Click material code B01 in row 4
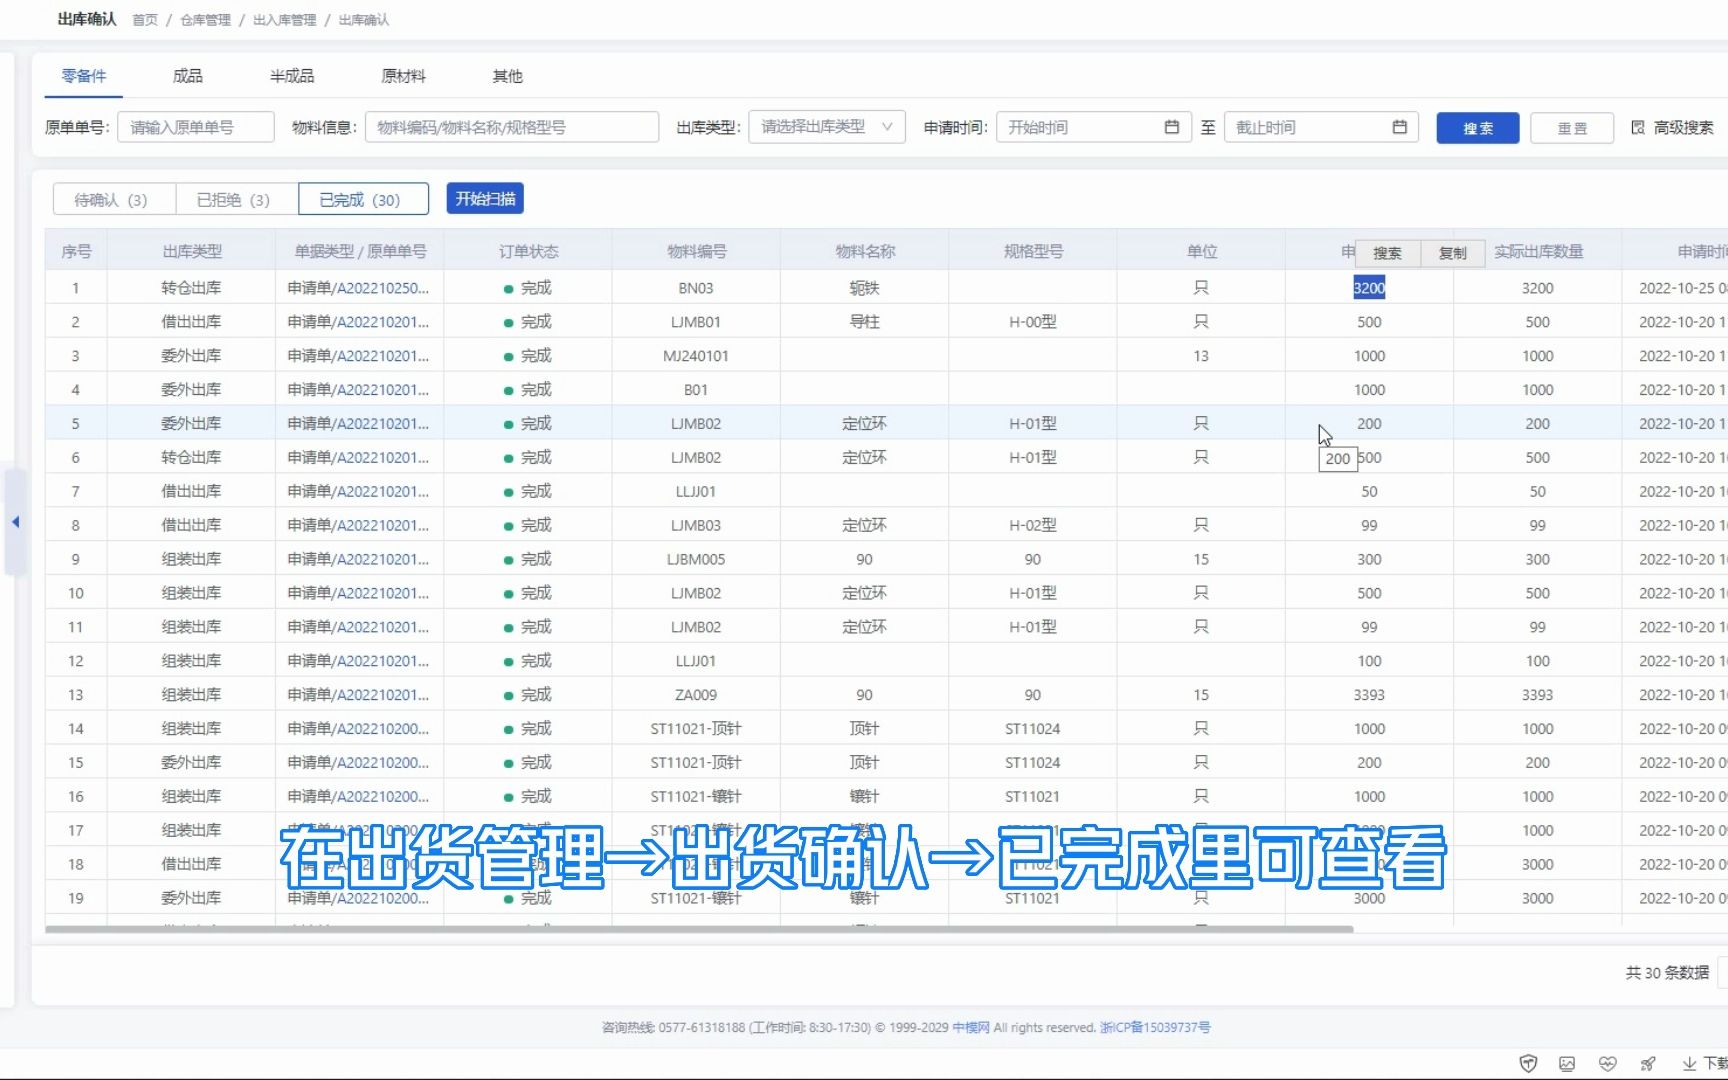This screenshot has width=1728, height=1080. [x=696, y=390]
